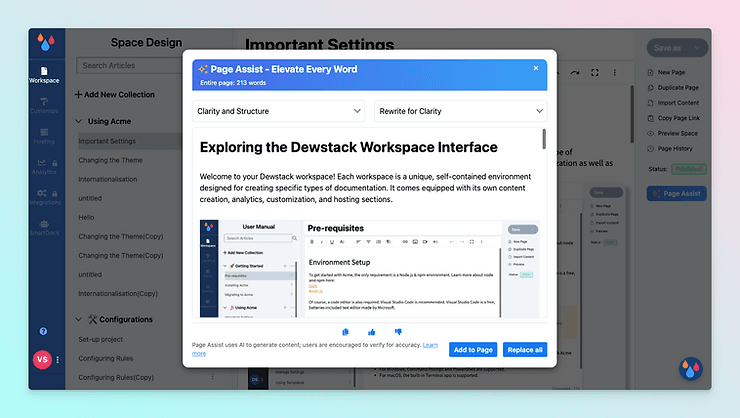The width and height of the screenshot is (740, 418).
Task: Open the Learn more link
Action: (x=430, y=345)
